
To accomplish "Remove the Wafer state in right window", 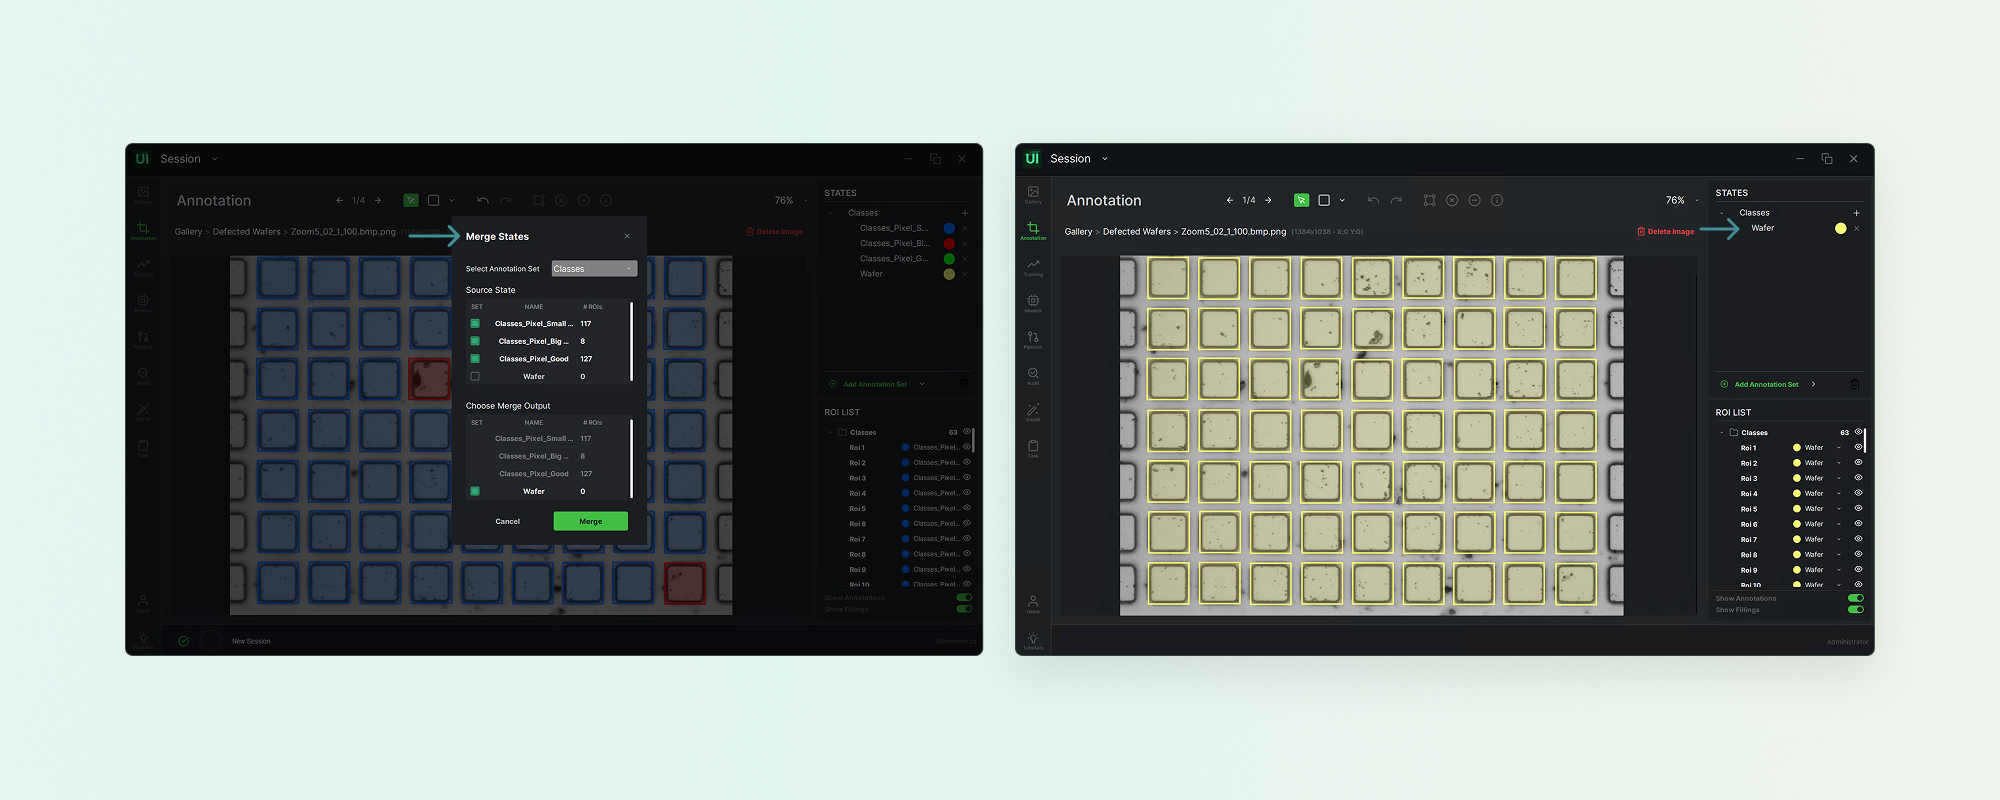I will tap(1856, 228).
